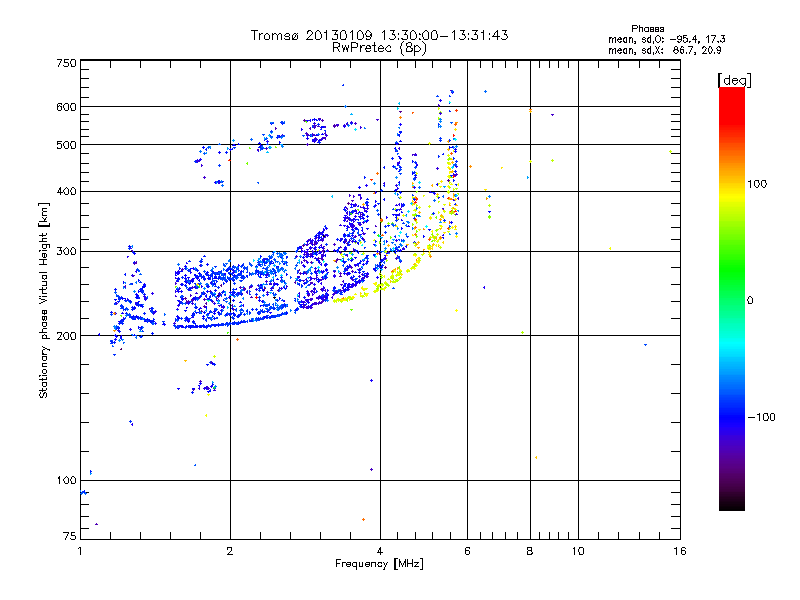Click the y-axis tick label '300'
Screen dimensions: 800x600
(67, 252)
